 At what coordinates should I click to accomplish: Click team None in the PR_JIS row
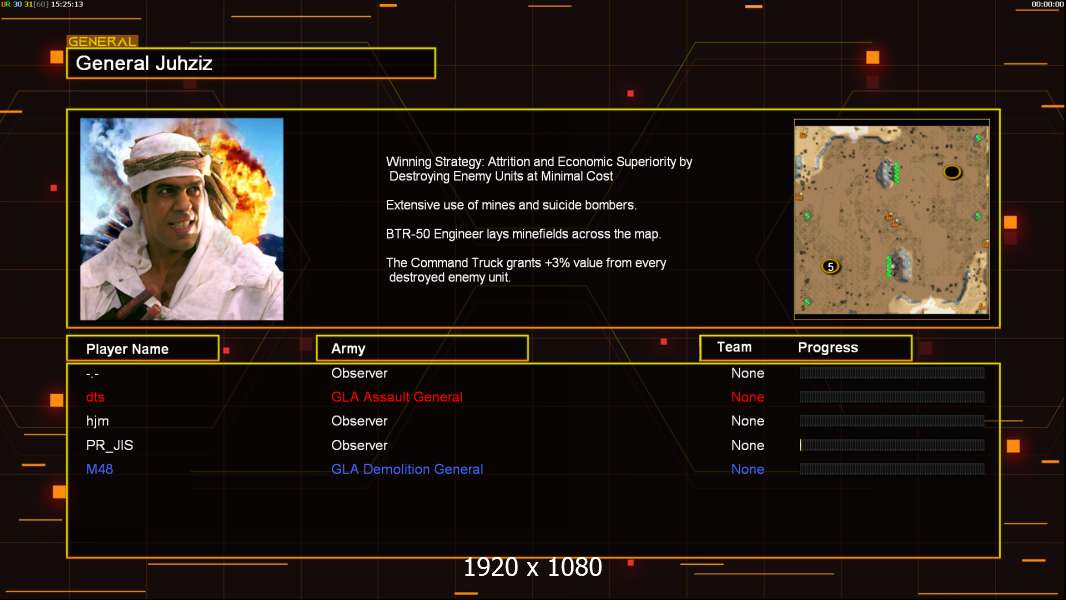747,445
